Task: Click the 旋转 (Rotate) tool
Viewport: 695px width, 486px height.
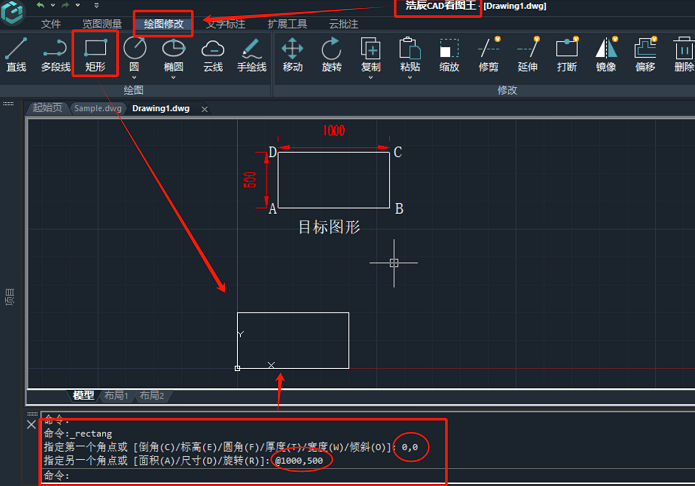Action: coord(331,54)
